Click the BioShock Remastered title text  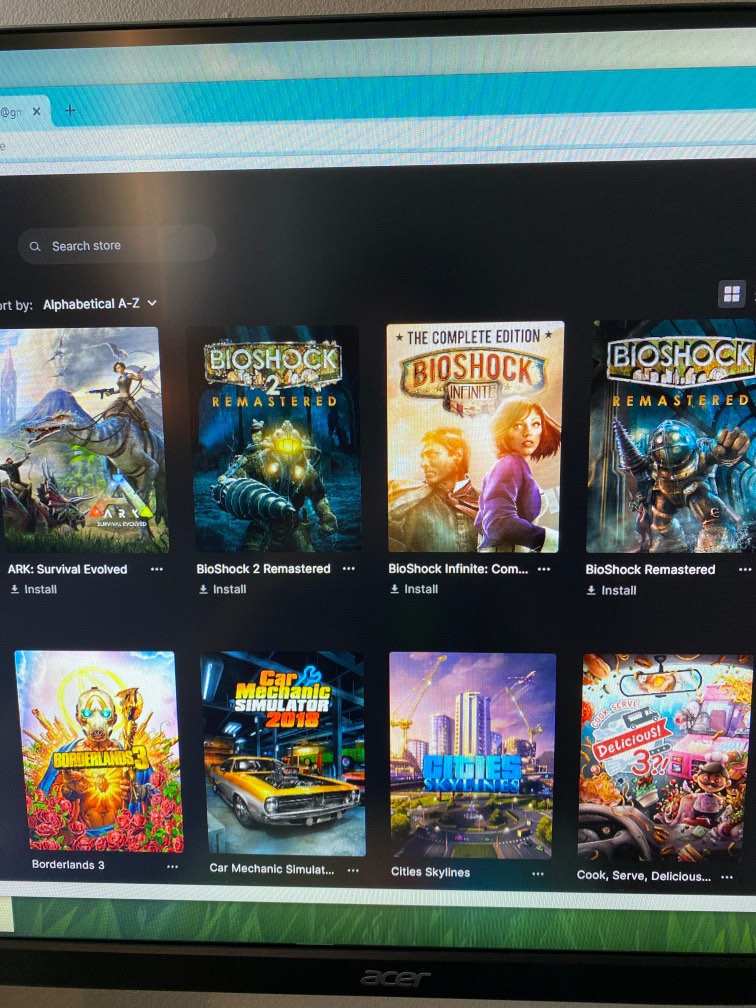tap(650, 570)
